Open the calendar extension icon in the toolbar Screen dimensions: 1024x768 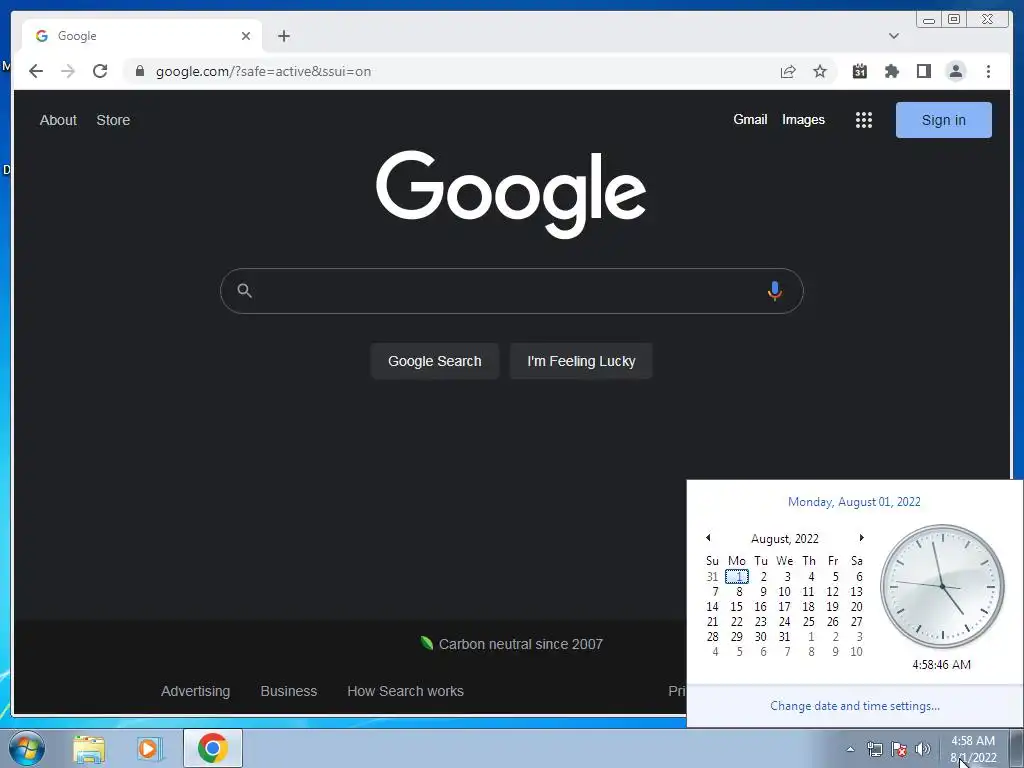point(859,71)
